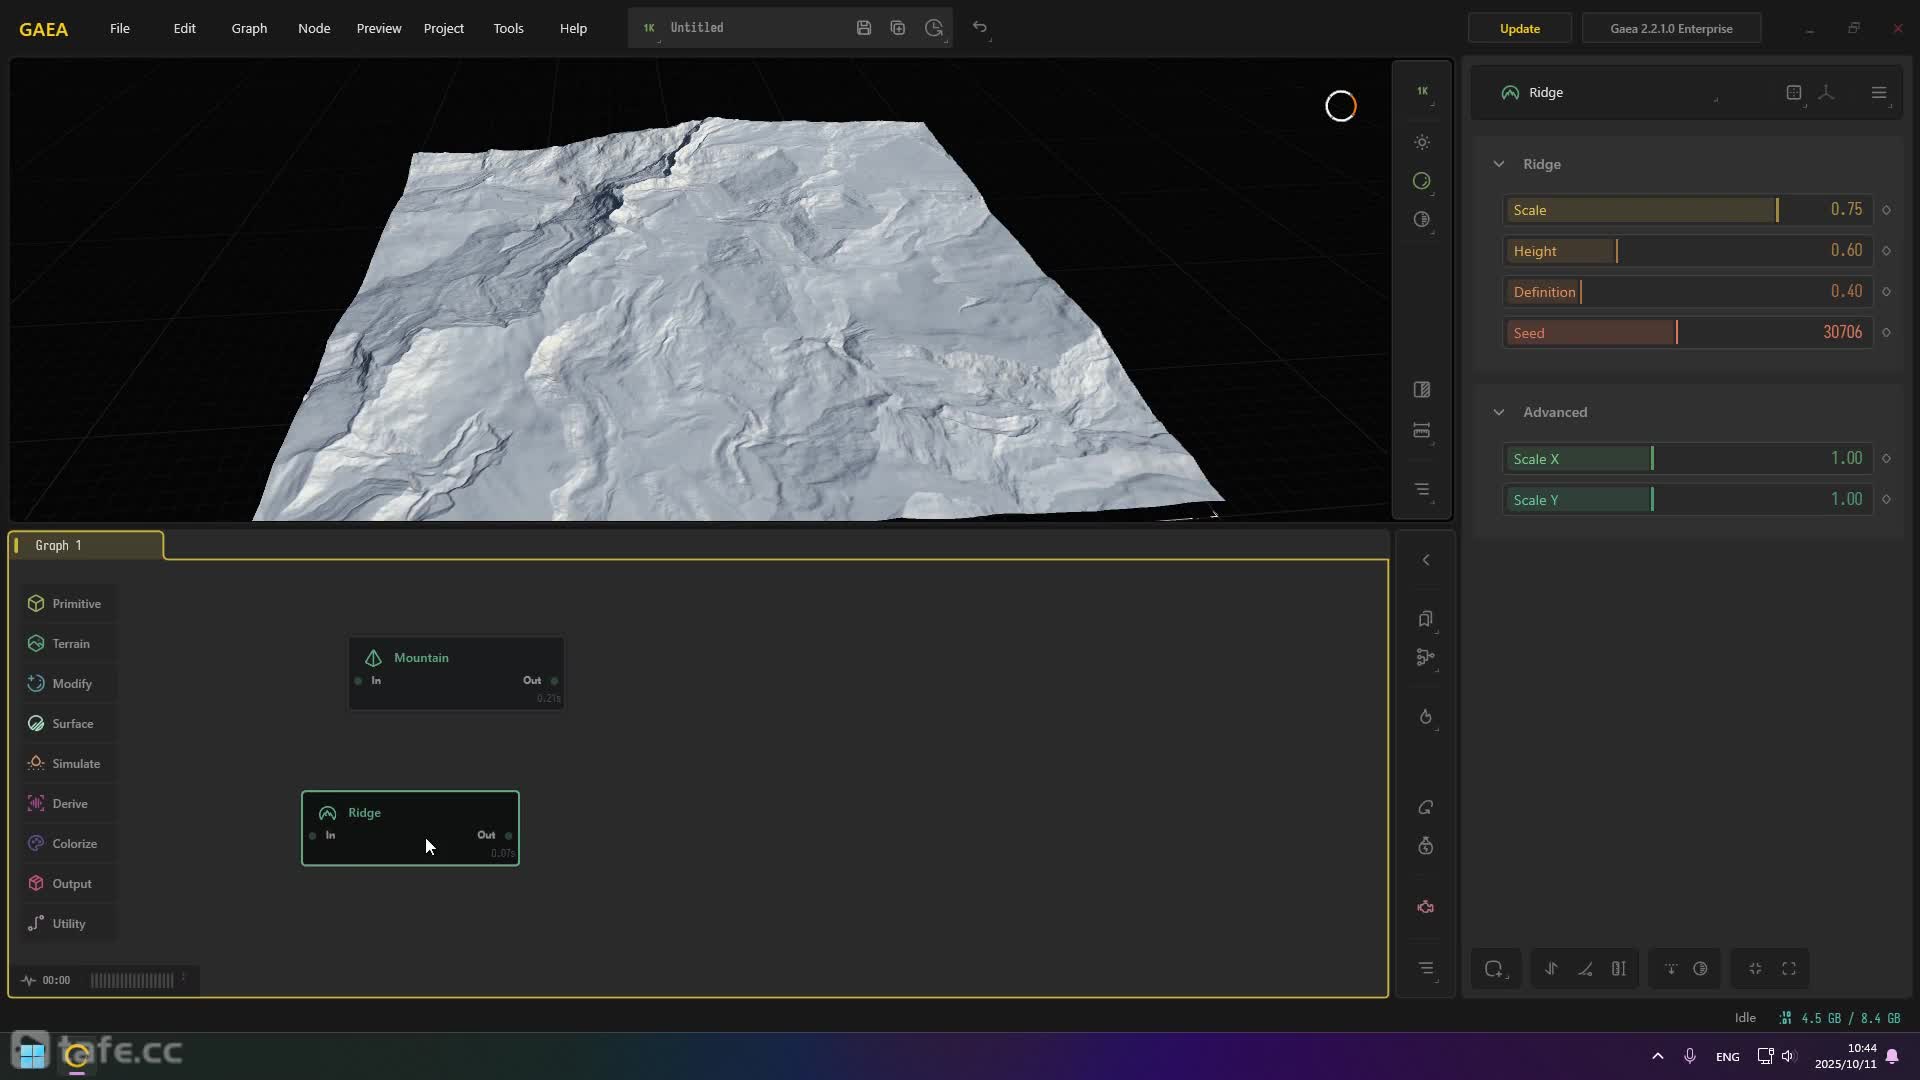Image resolution: width=1920 pixels, height=1080 pixels.
Task: Collapse the Ridge properties section
Action: 1499,164
